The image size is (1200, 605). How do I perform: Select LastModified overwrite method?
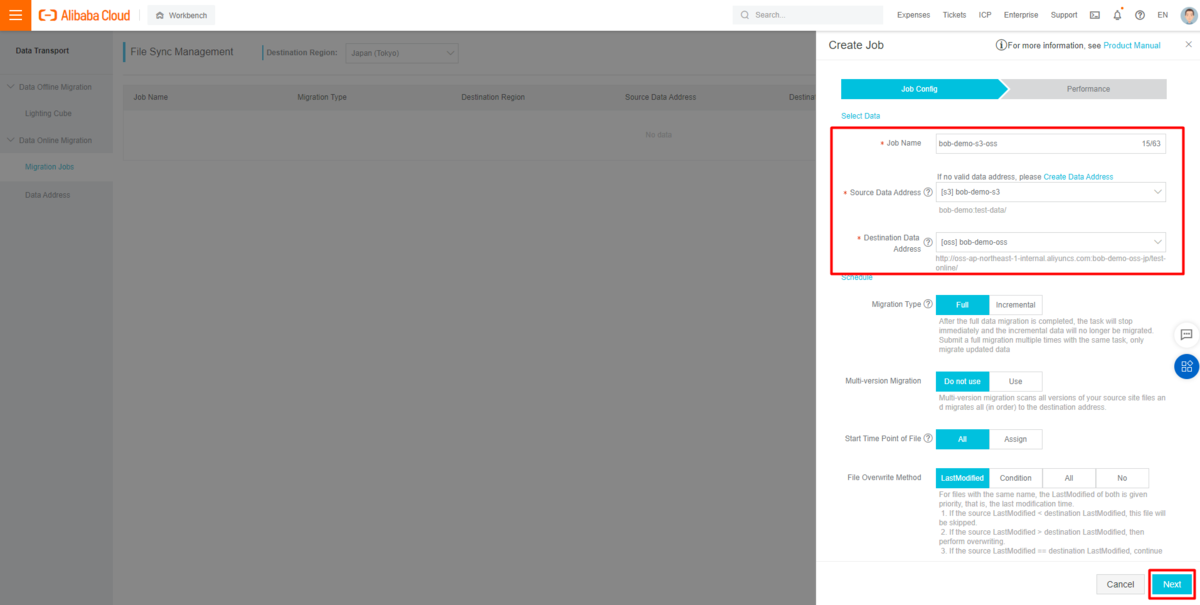pos(962,478)
